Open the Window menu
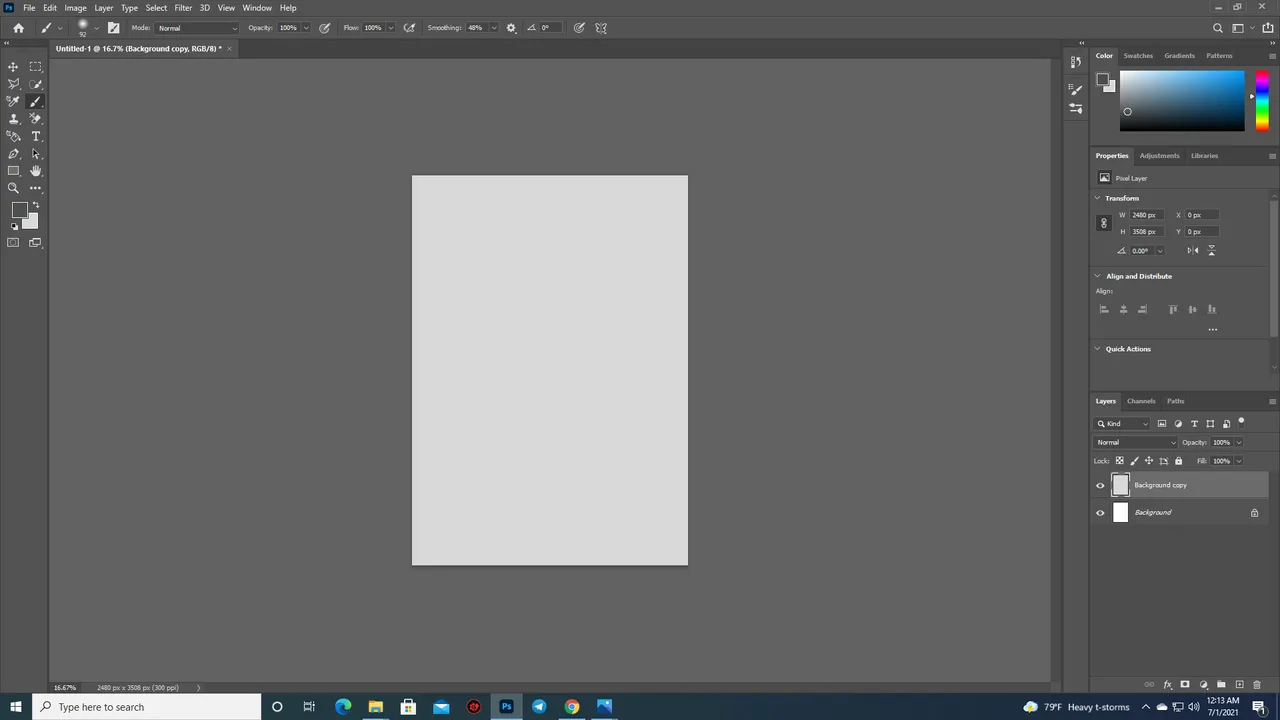The height and width of the screenshot is (720, 1280). coord(257,8)
